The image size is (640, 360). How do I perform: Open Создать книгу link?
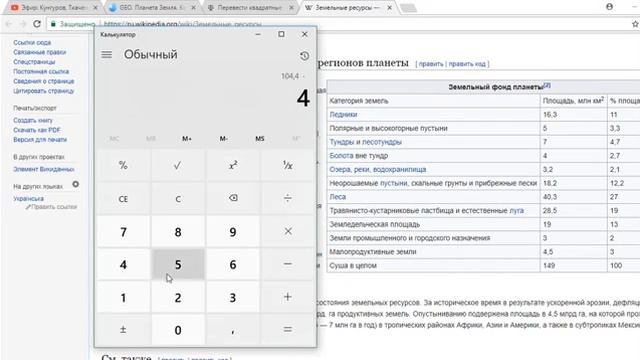(33, 120)
